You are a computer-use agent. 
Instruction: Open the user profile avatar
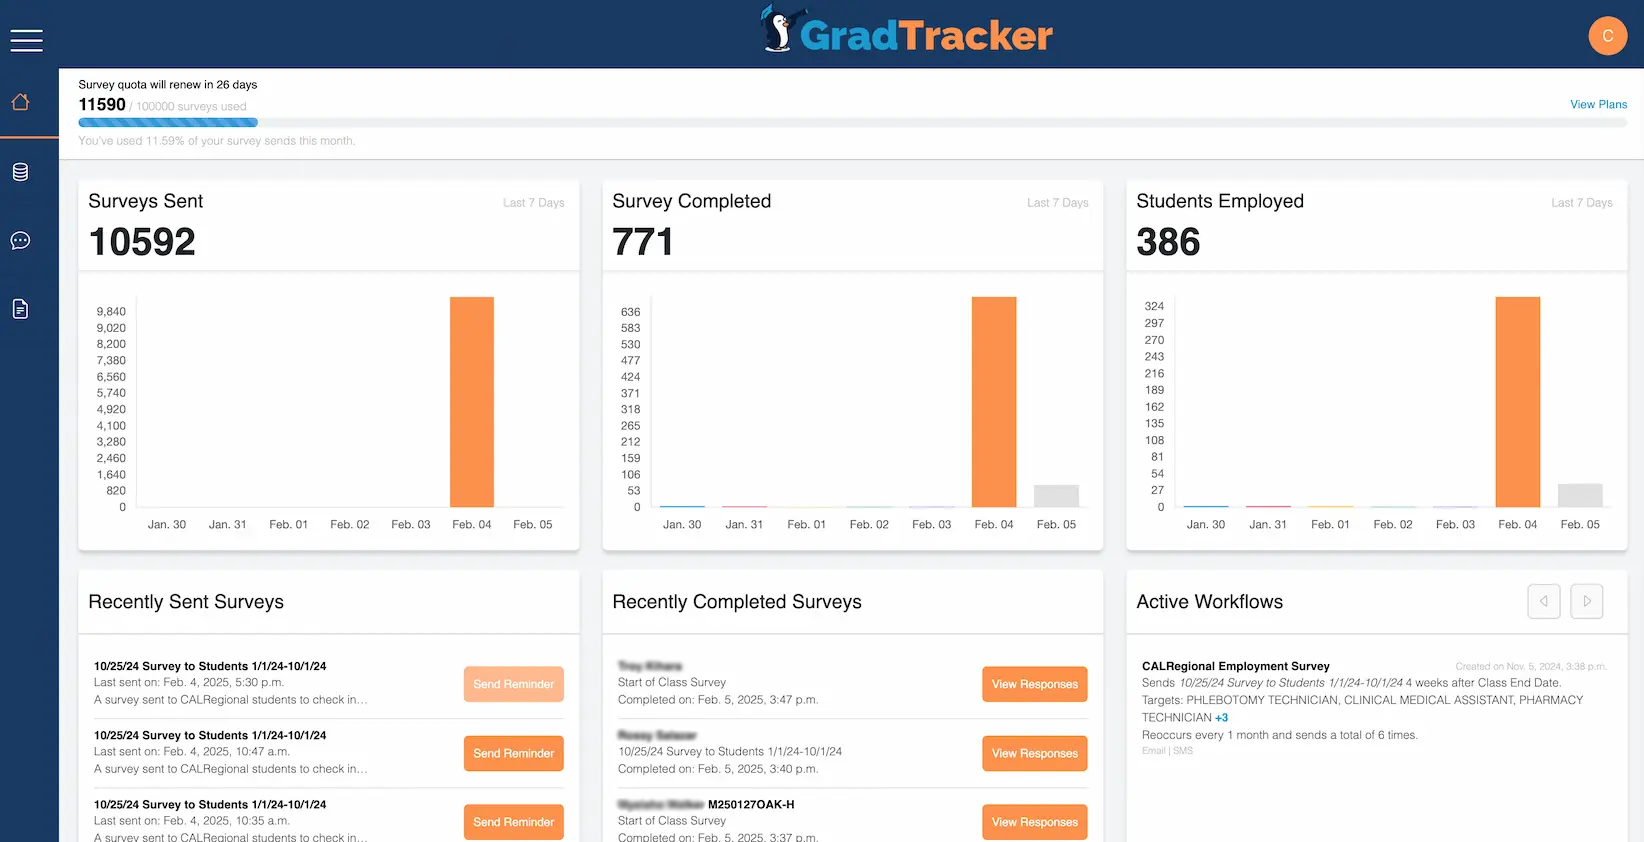coord(1607,36)
